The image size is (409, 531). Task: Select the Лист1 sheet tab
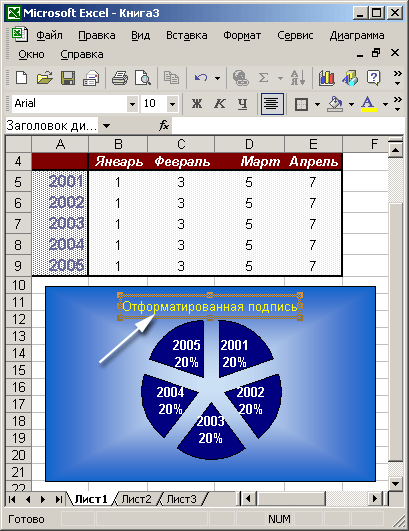91,499
